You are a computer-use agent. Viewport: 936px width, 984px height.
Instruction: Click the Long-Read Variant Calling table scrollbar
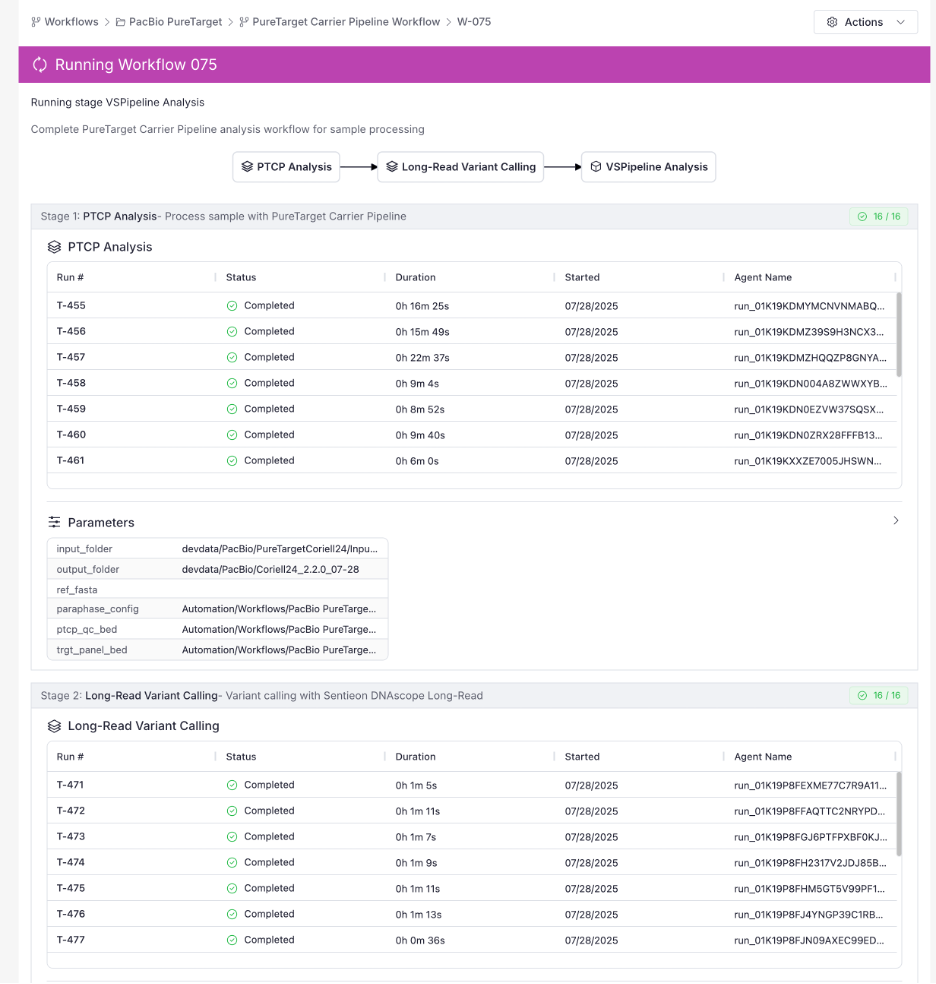[x=899, y=814]
